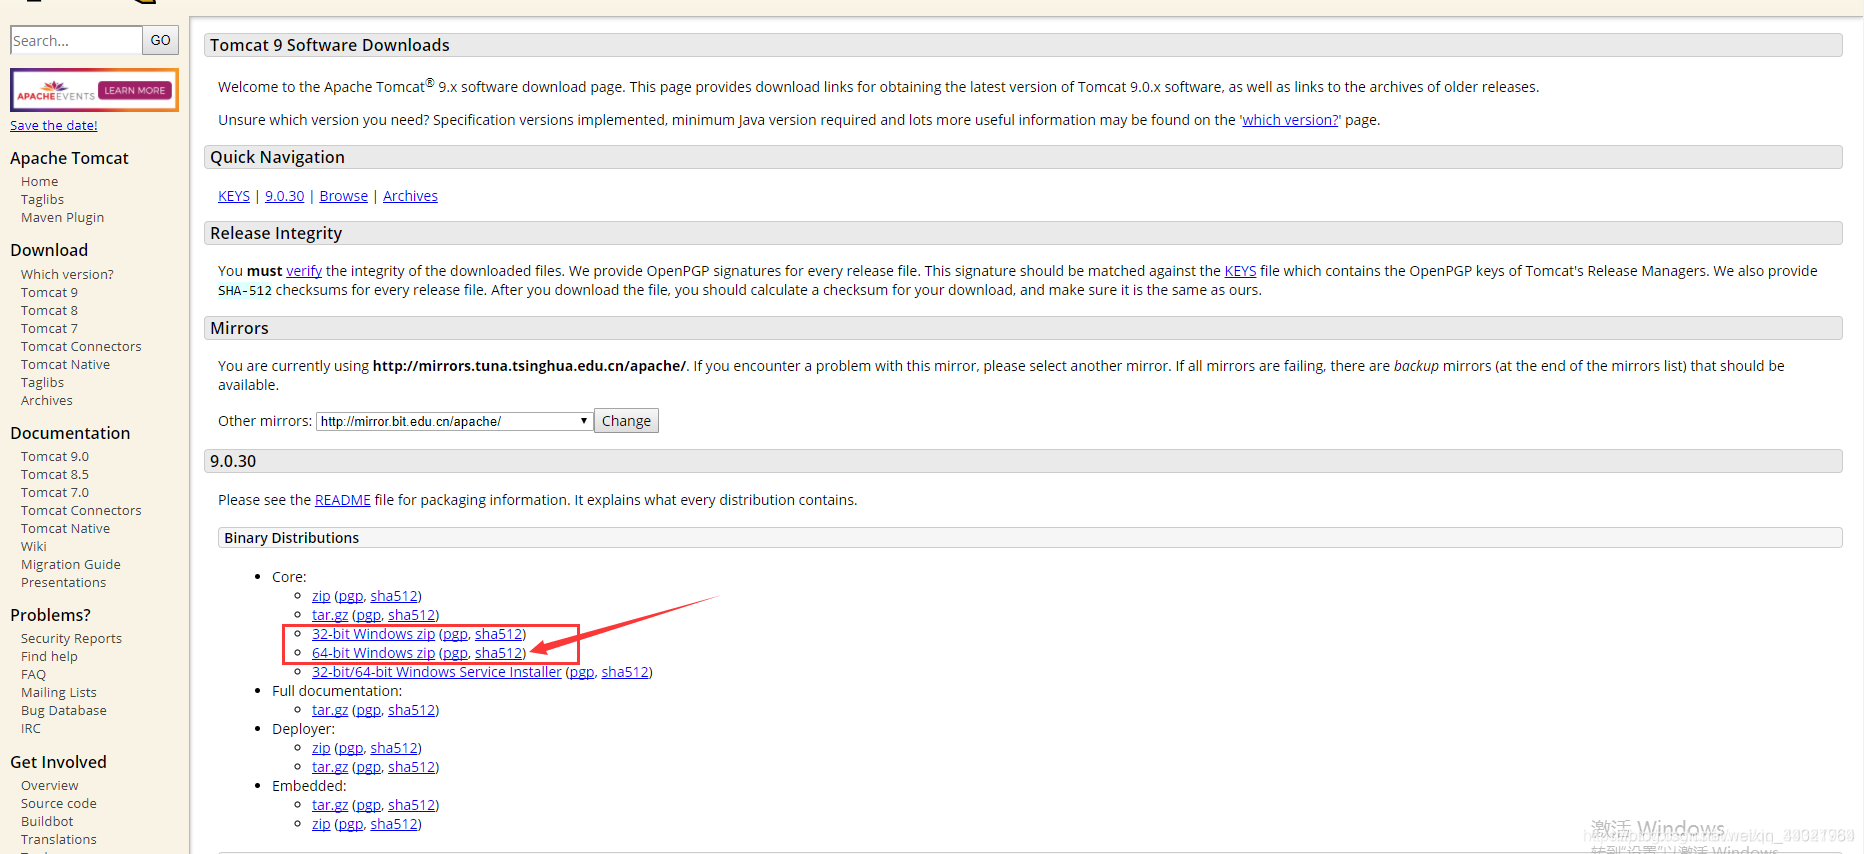Select Tomcat 8 in Download sidebar

pyautogui.click(x=49, y=310)
